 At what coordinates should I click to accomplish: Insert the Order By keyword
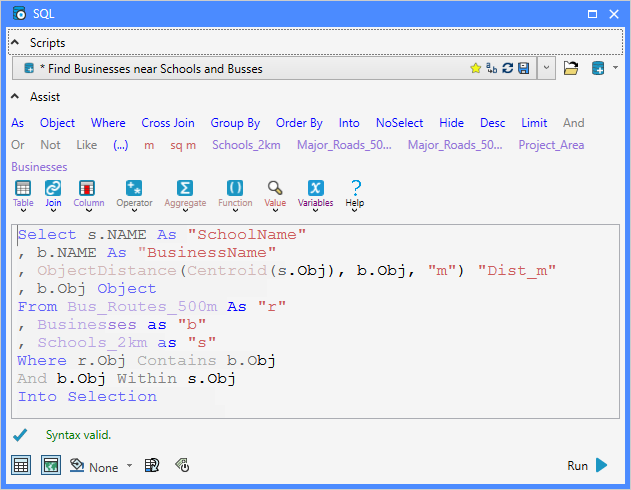click(299, 123)
